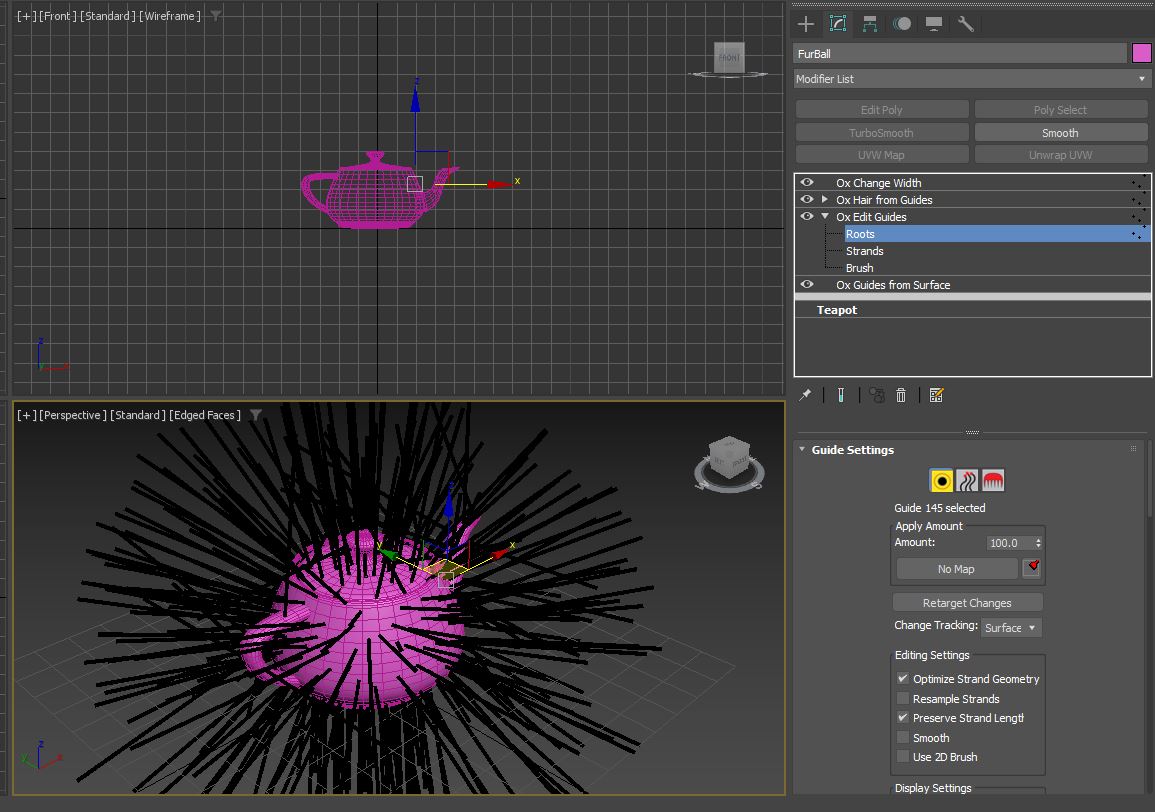Hide the Ox Change Width modifier

[x=807, y=183]
